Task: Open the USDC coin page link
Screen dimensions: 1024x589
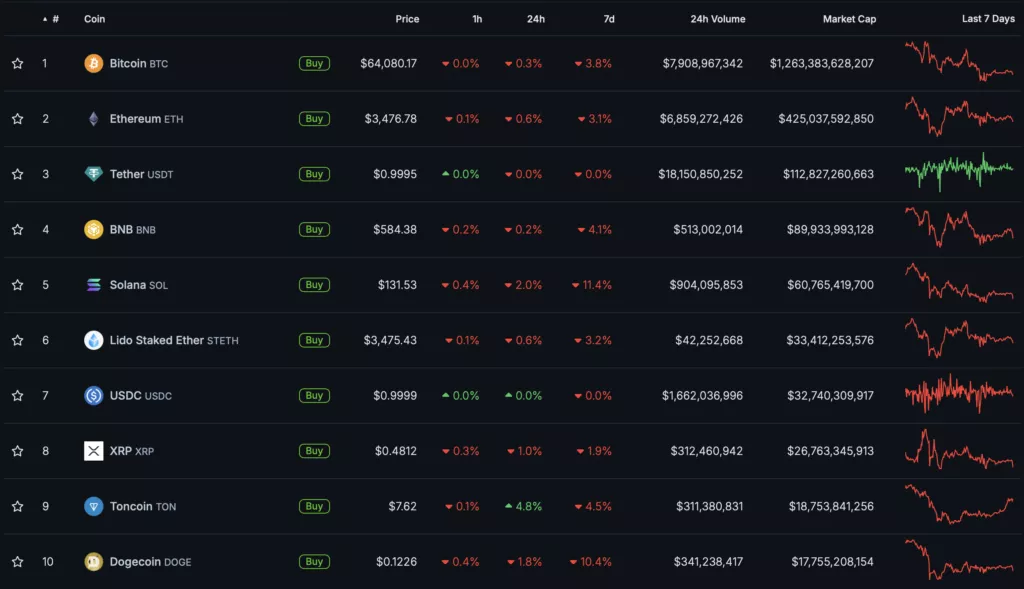Action: pos(140,396)
